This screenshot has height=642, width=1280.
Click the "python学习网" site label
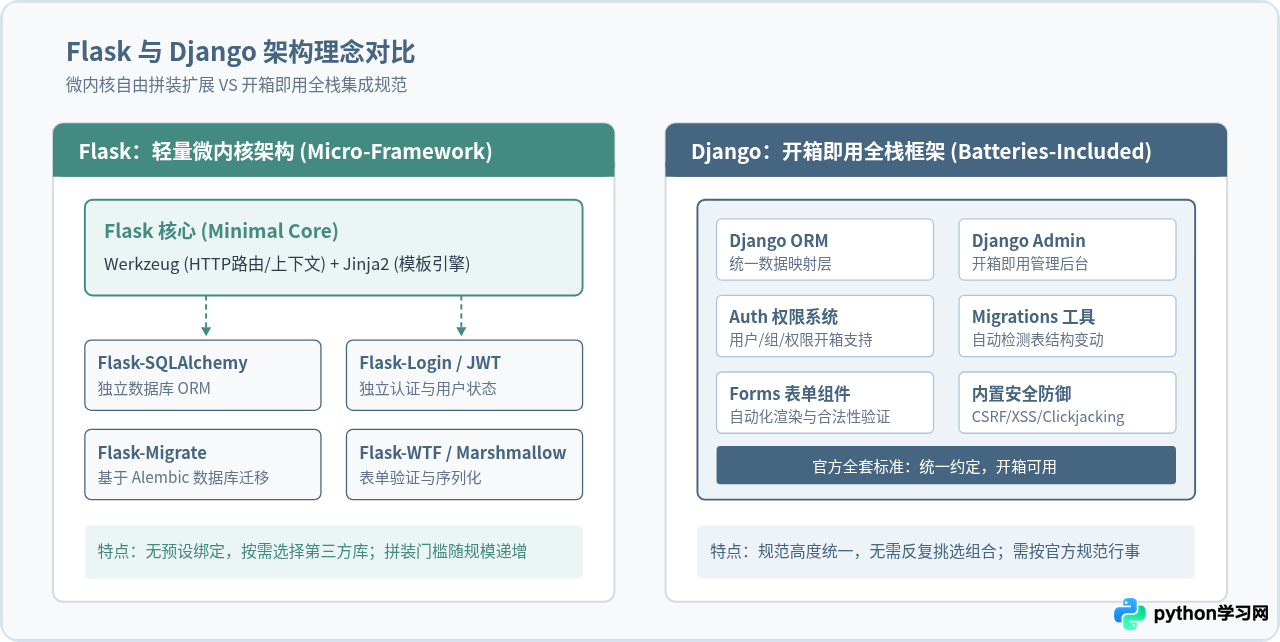coord(1211,614)
